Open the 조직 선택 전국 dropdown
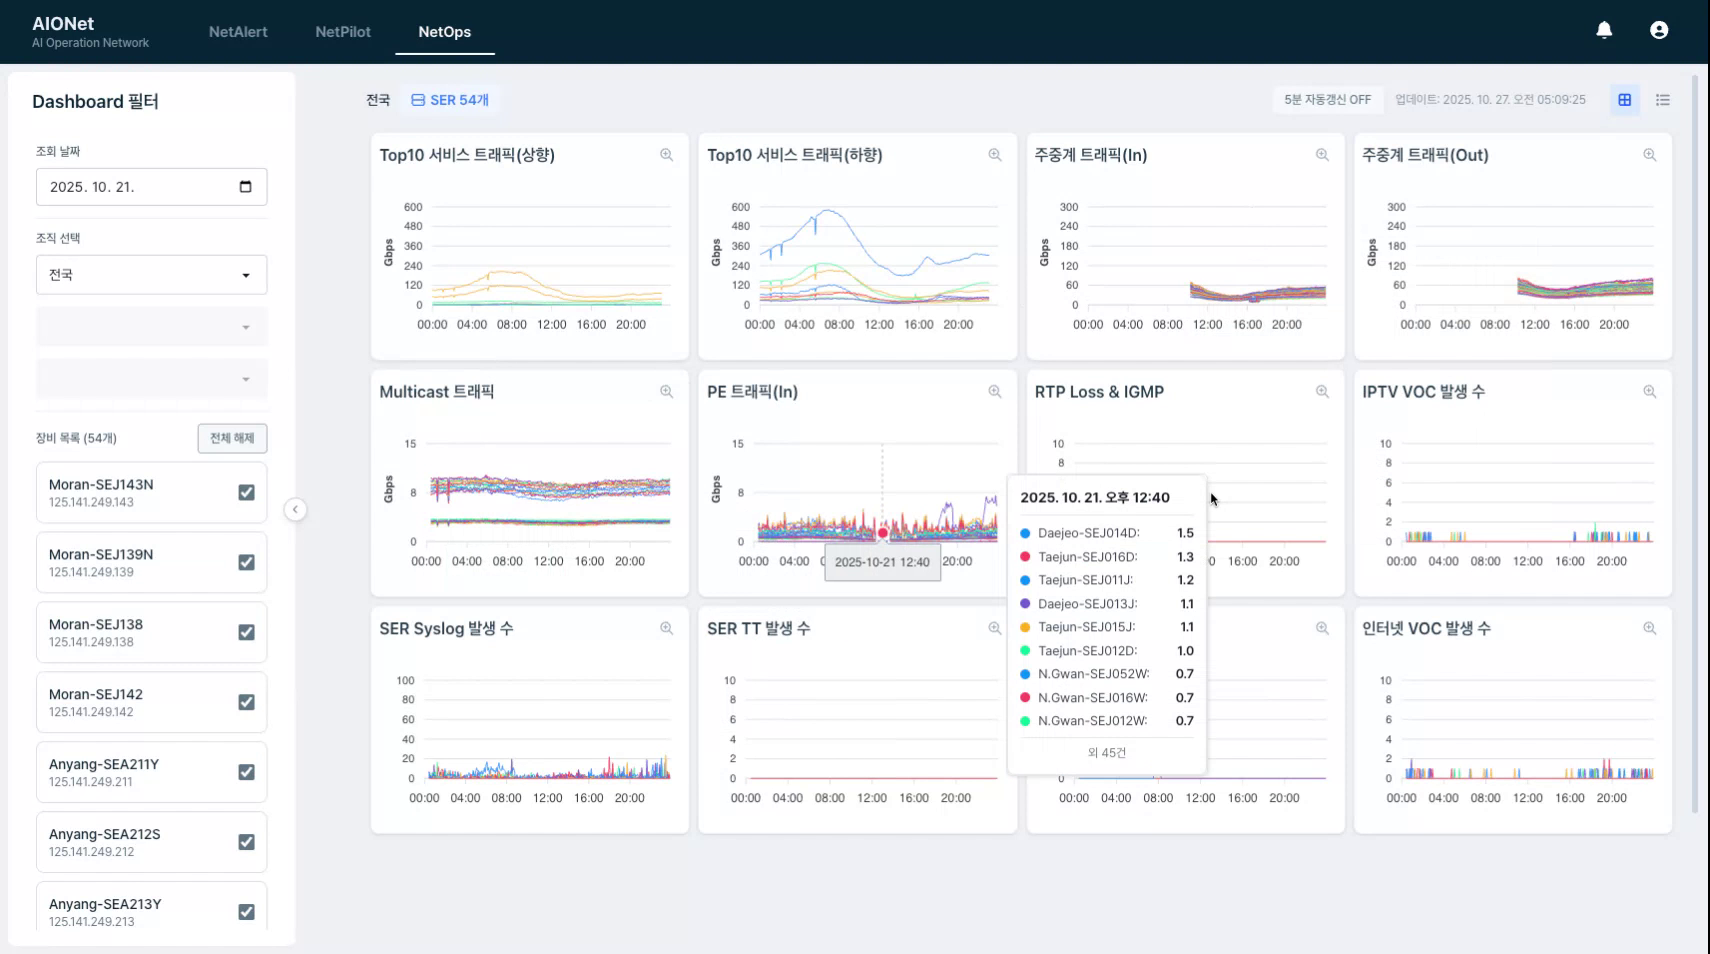This screenshot has height=954, width=1710. pyautogui.click(x=151, y=275)
